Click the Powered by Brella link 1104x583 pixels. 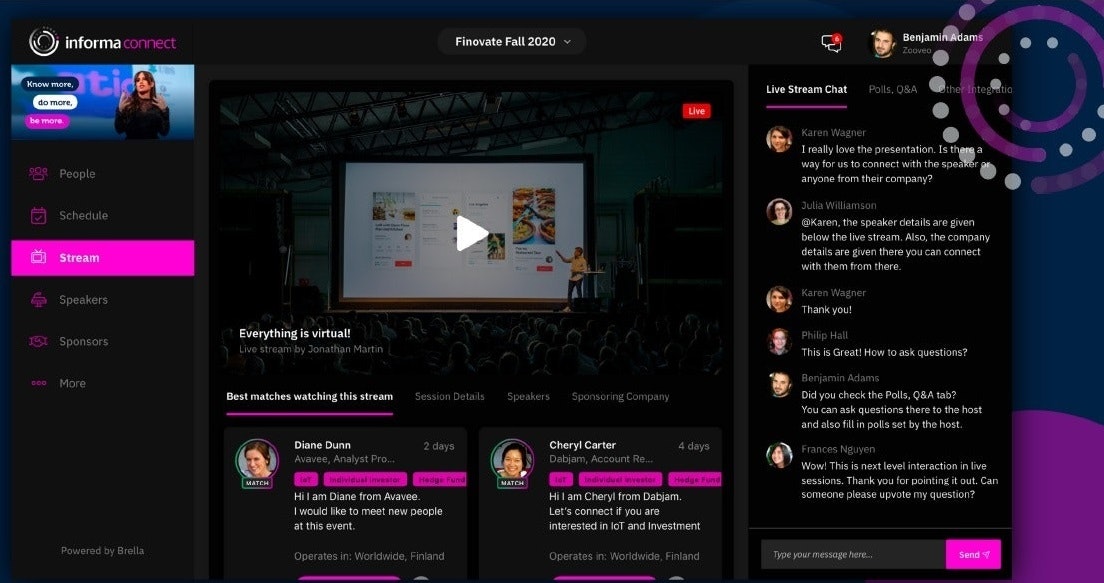point(102,550)
